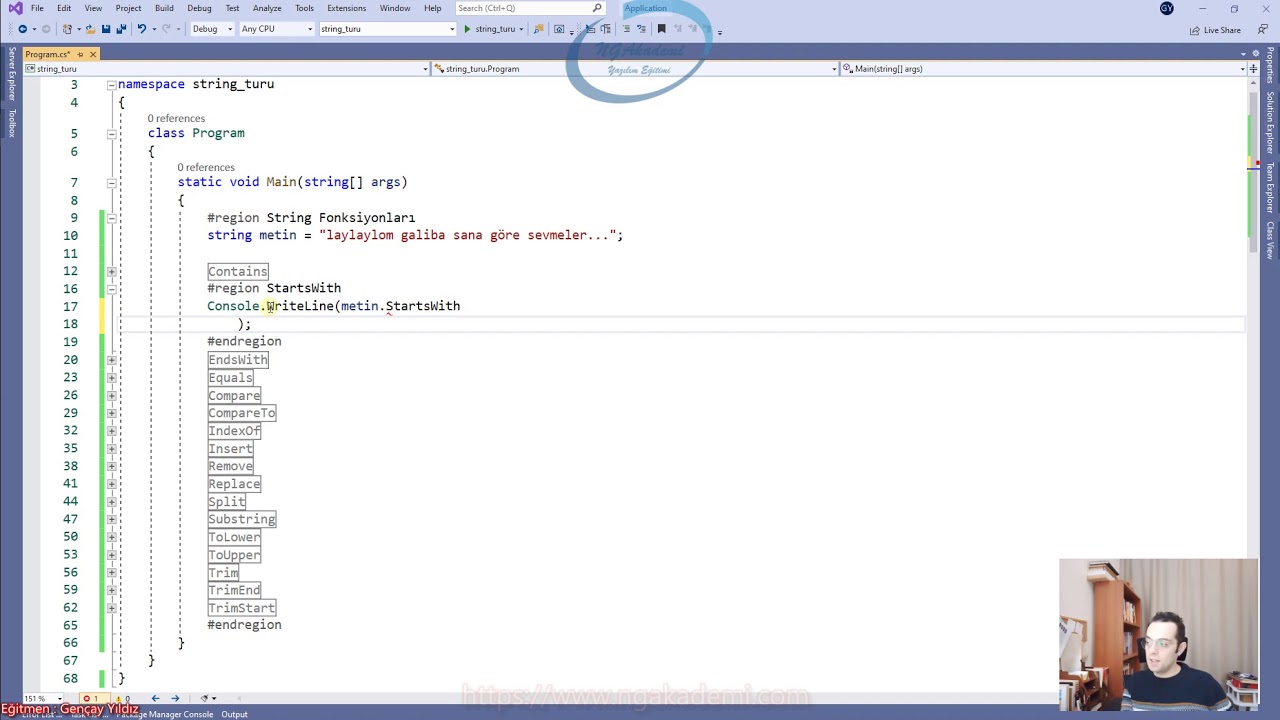Image resolution: width=1280 pixels, height=720 pixels.
Task: Click the error count indicator in status strip
Action: [91, 698]
